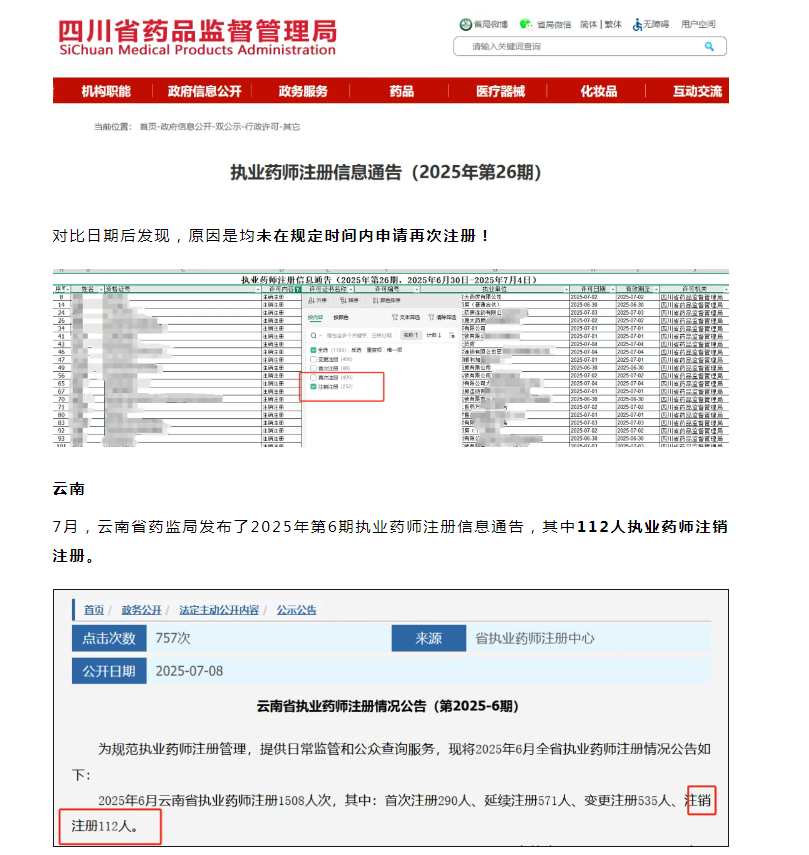Viewport: 809px width, 855px height.
Task: Open the 化妆品 navigation menu
Action: (599, 91)
